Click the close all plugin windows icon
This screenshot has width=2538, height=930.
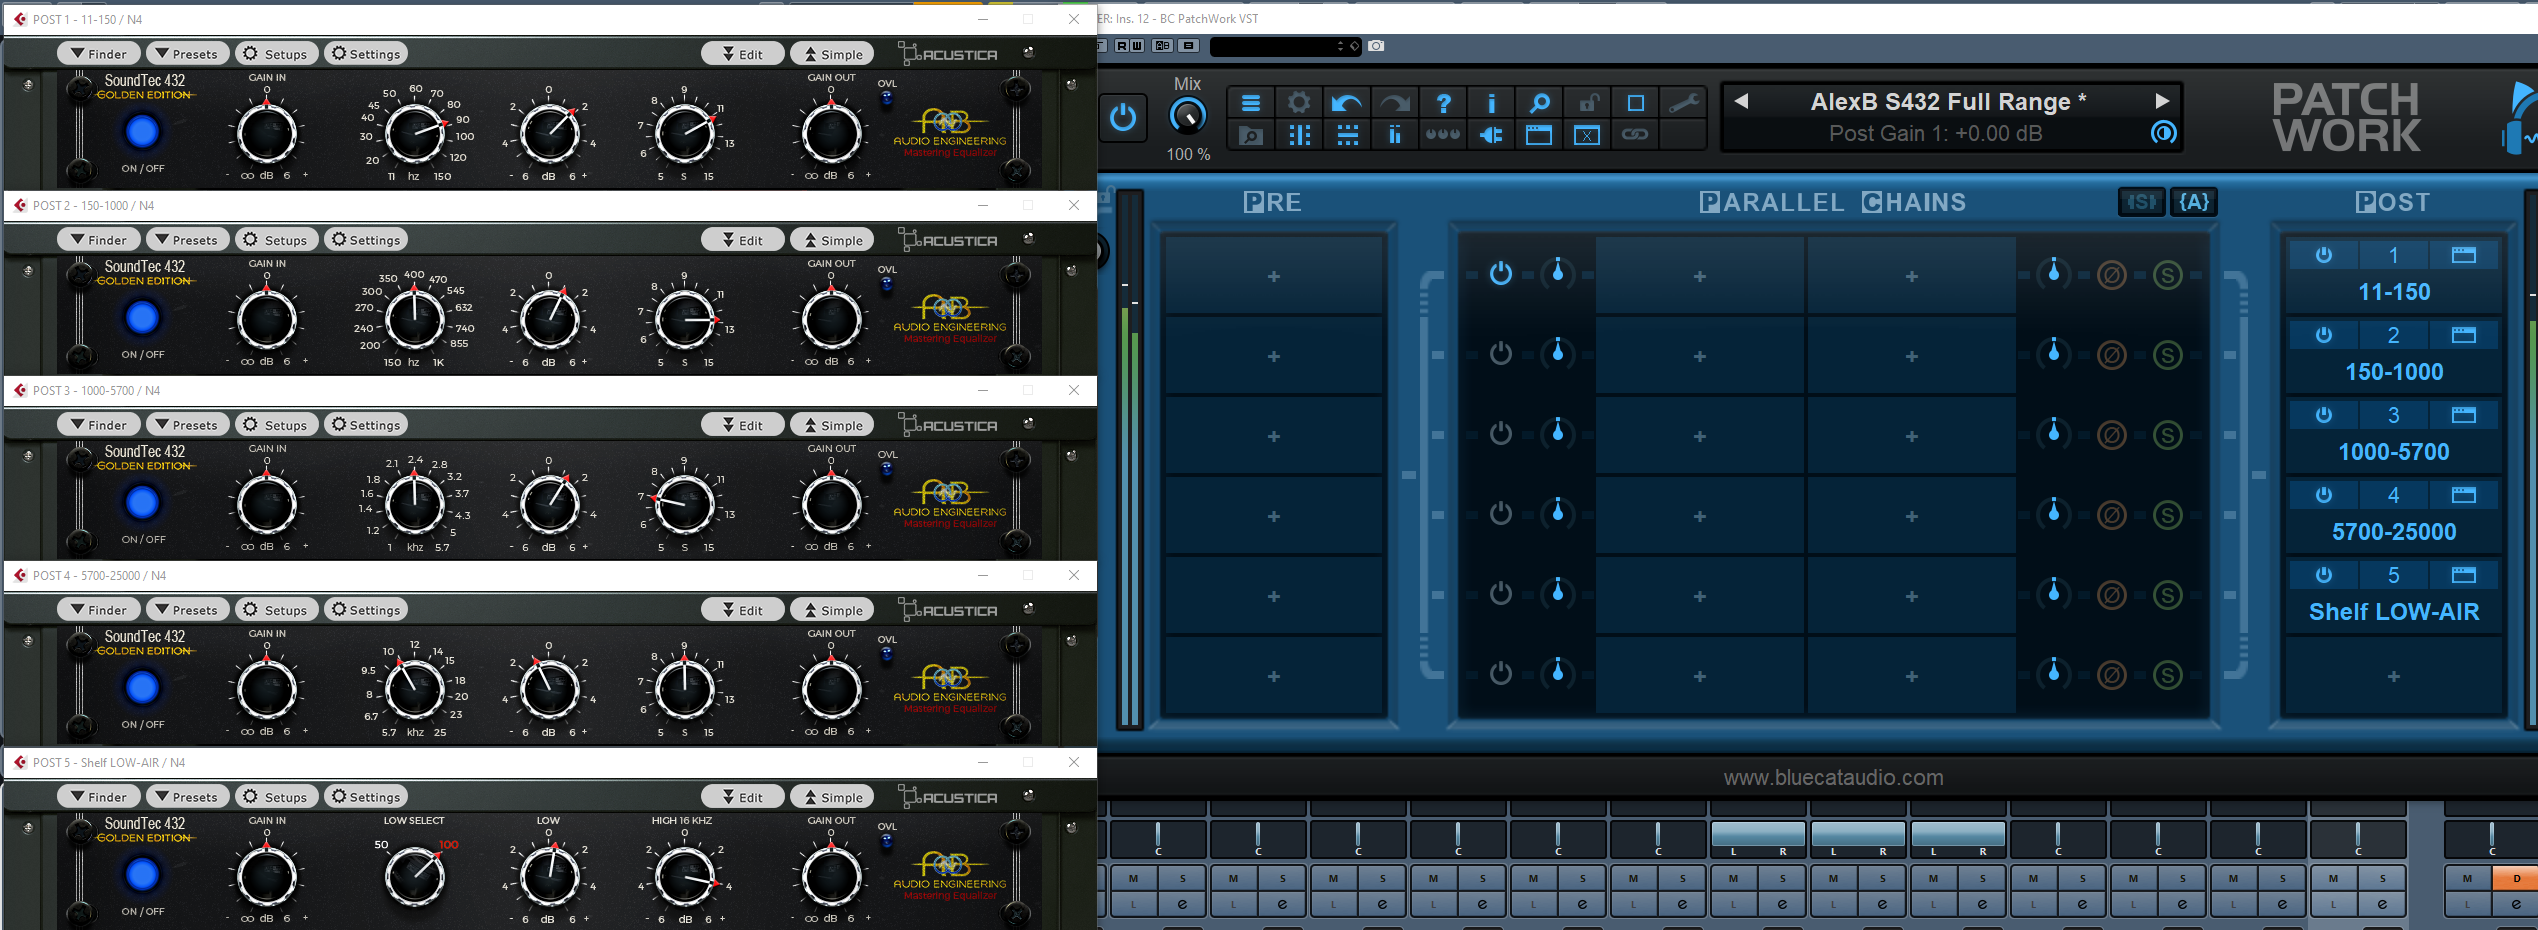tap(1587, 135)
